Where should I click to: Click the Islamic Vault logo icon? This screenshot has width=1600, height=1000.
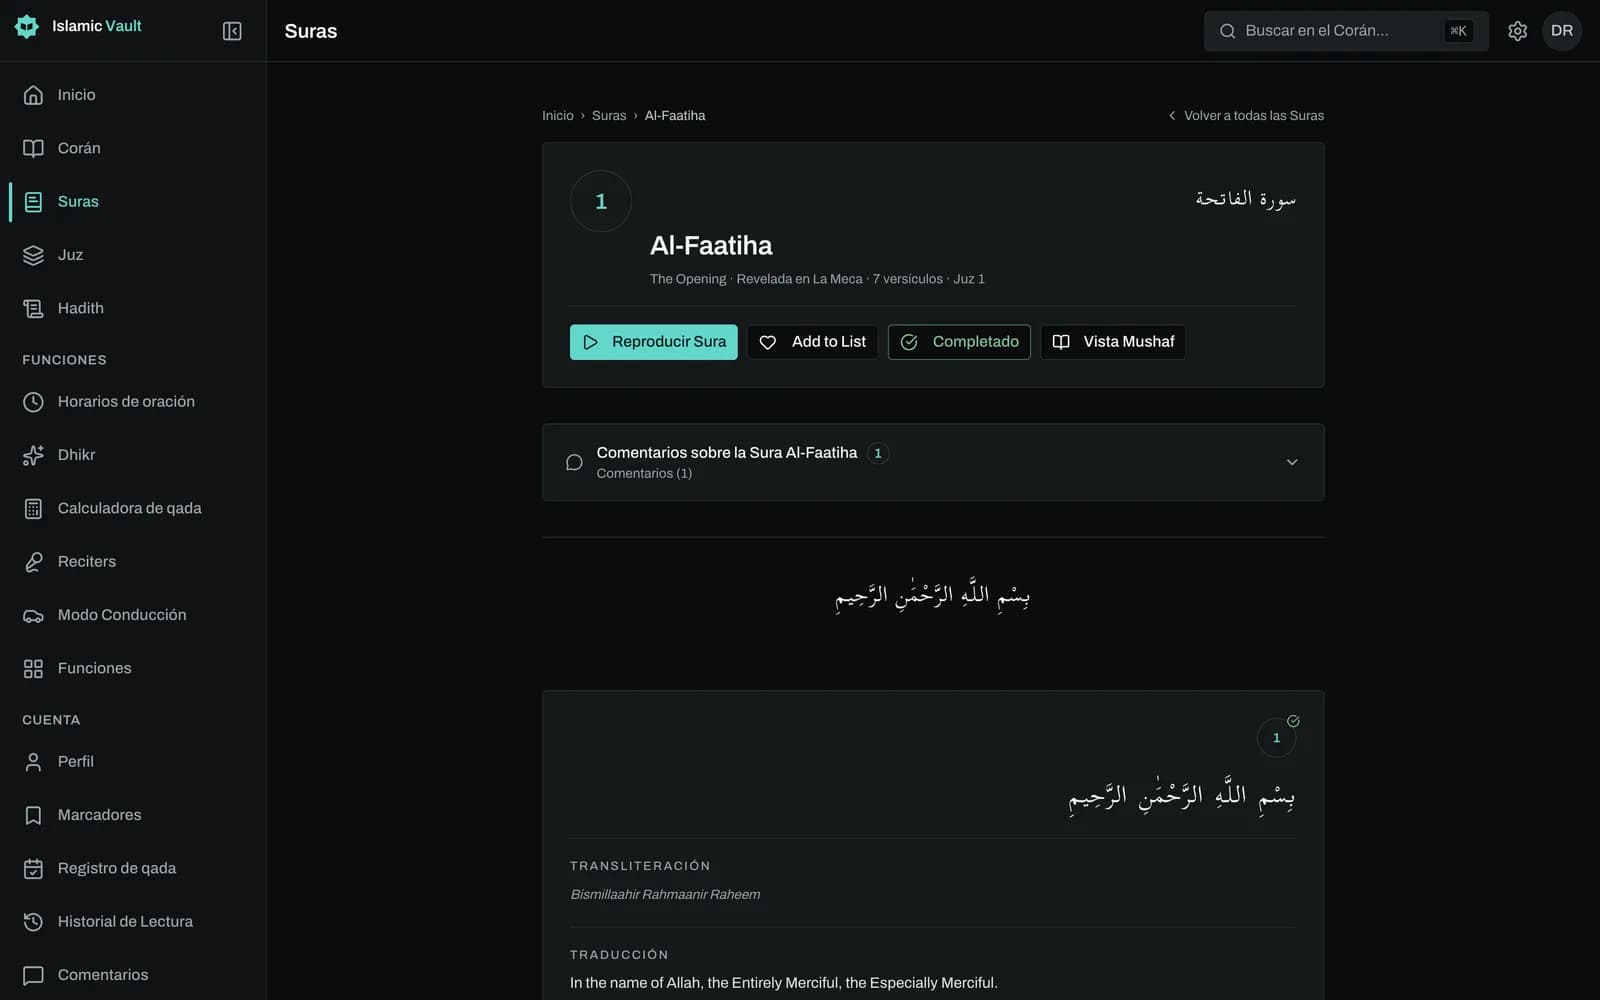(27, 26)
